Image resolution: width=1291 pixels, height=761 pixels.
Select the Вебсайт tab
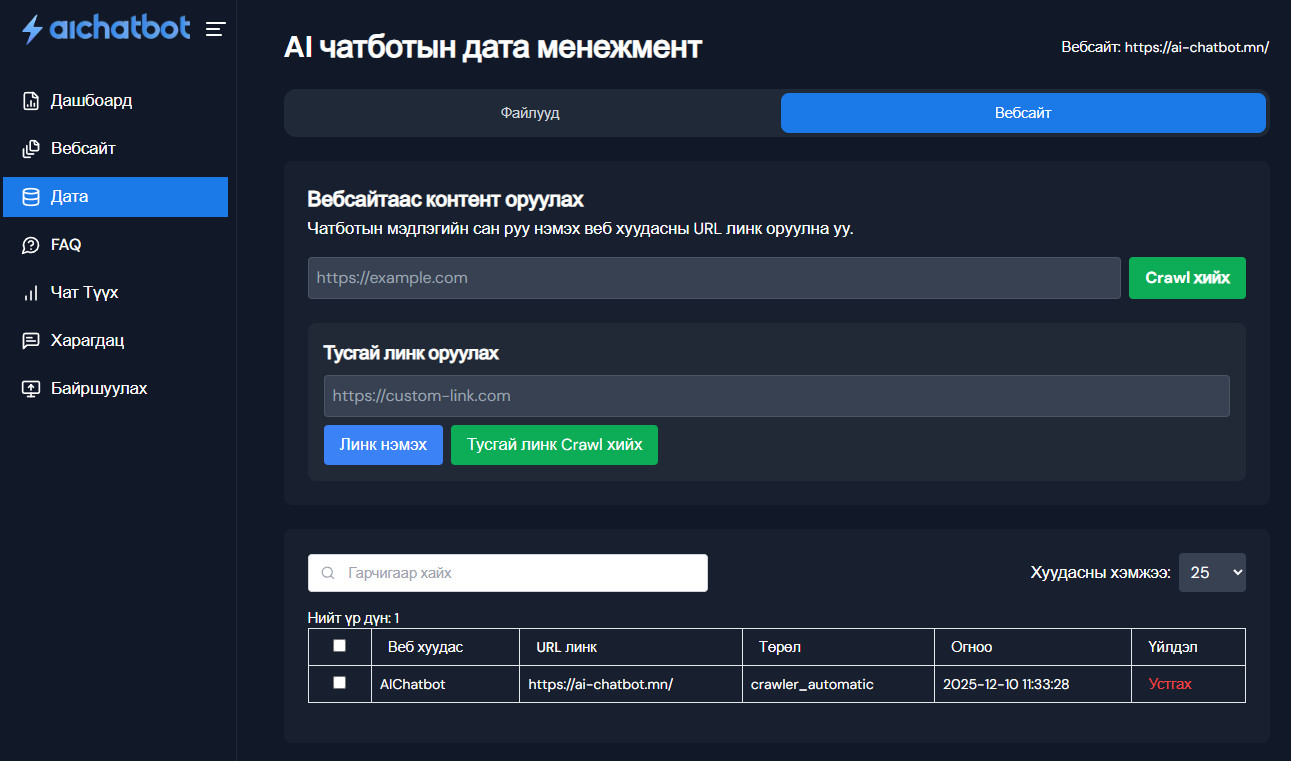point(1023,113)
